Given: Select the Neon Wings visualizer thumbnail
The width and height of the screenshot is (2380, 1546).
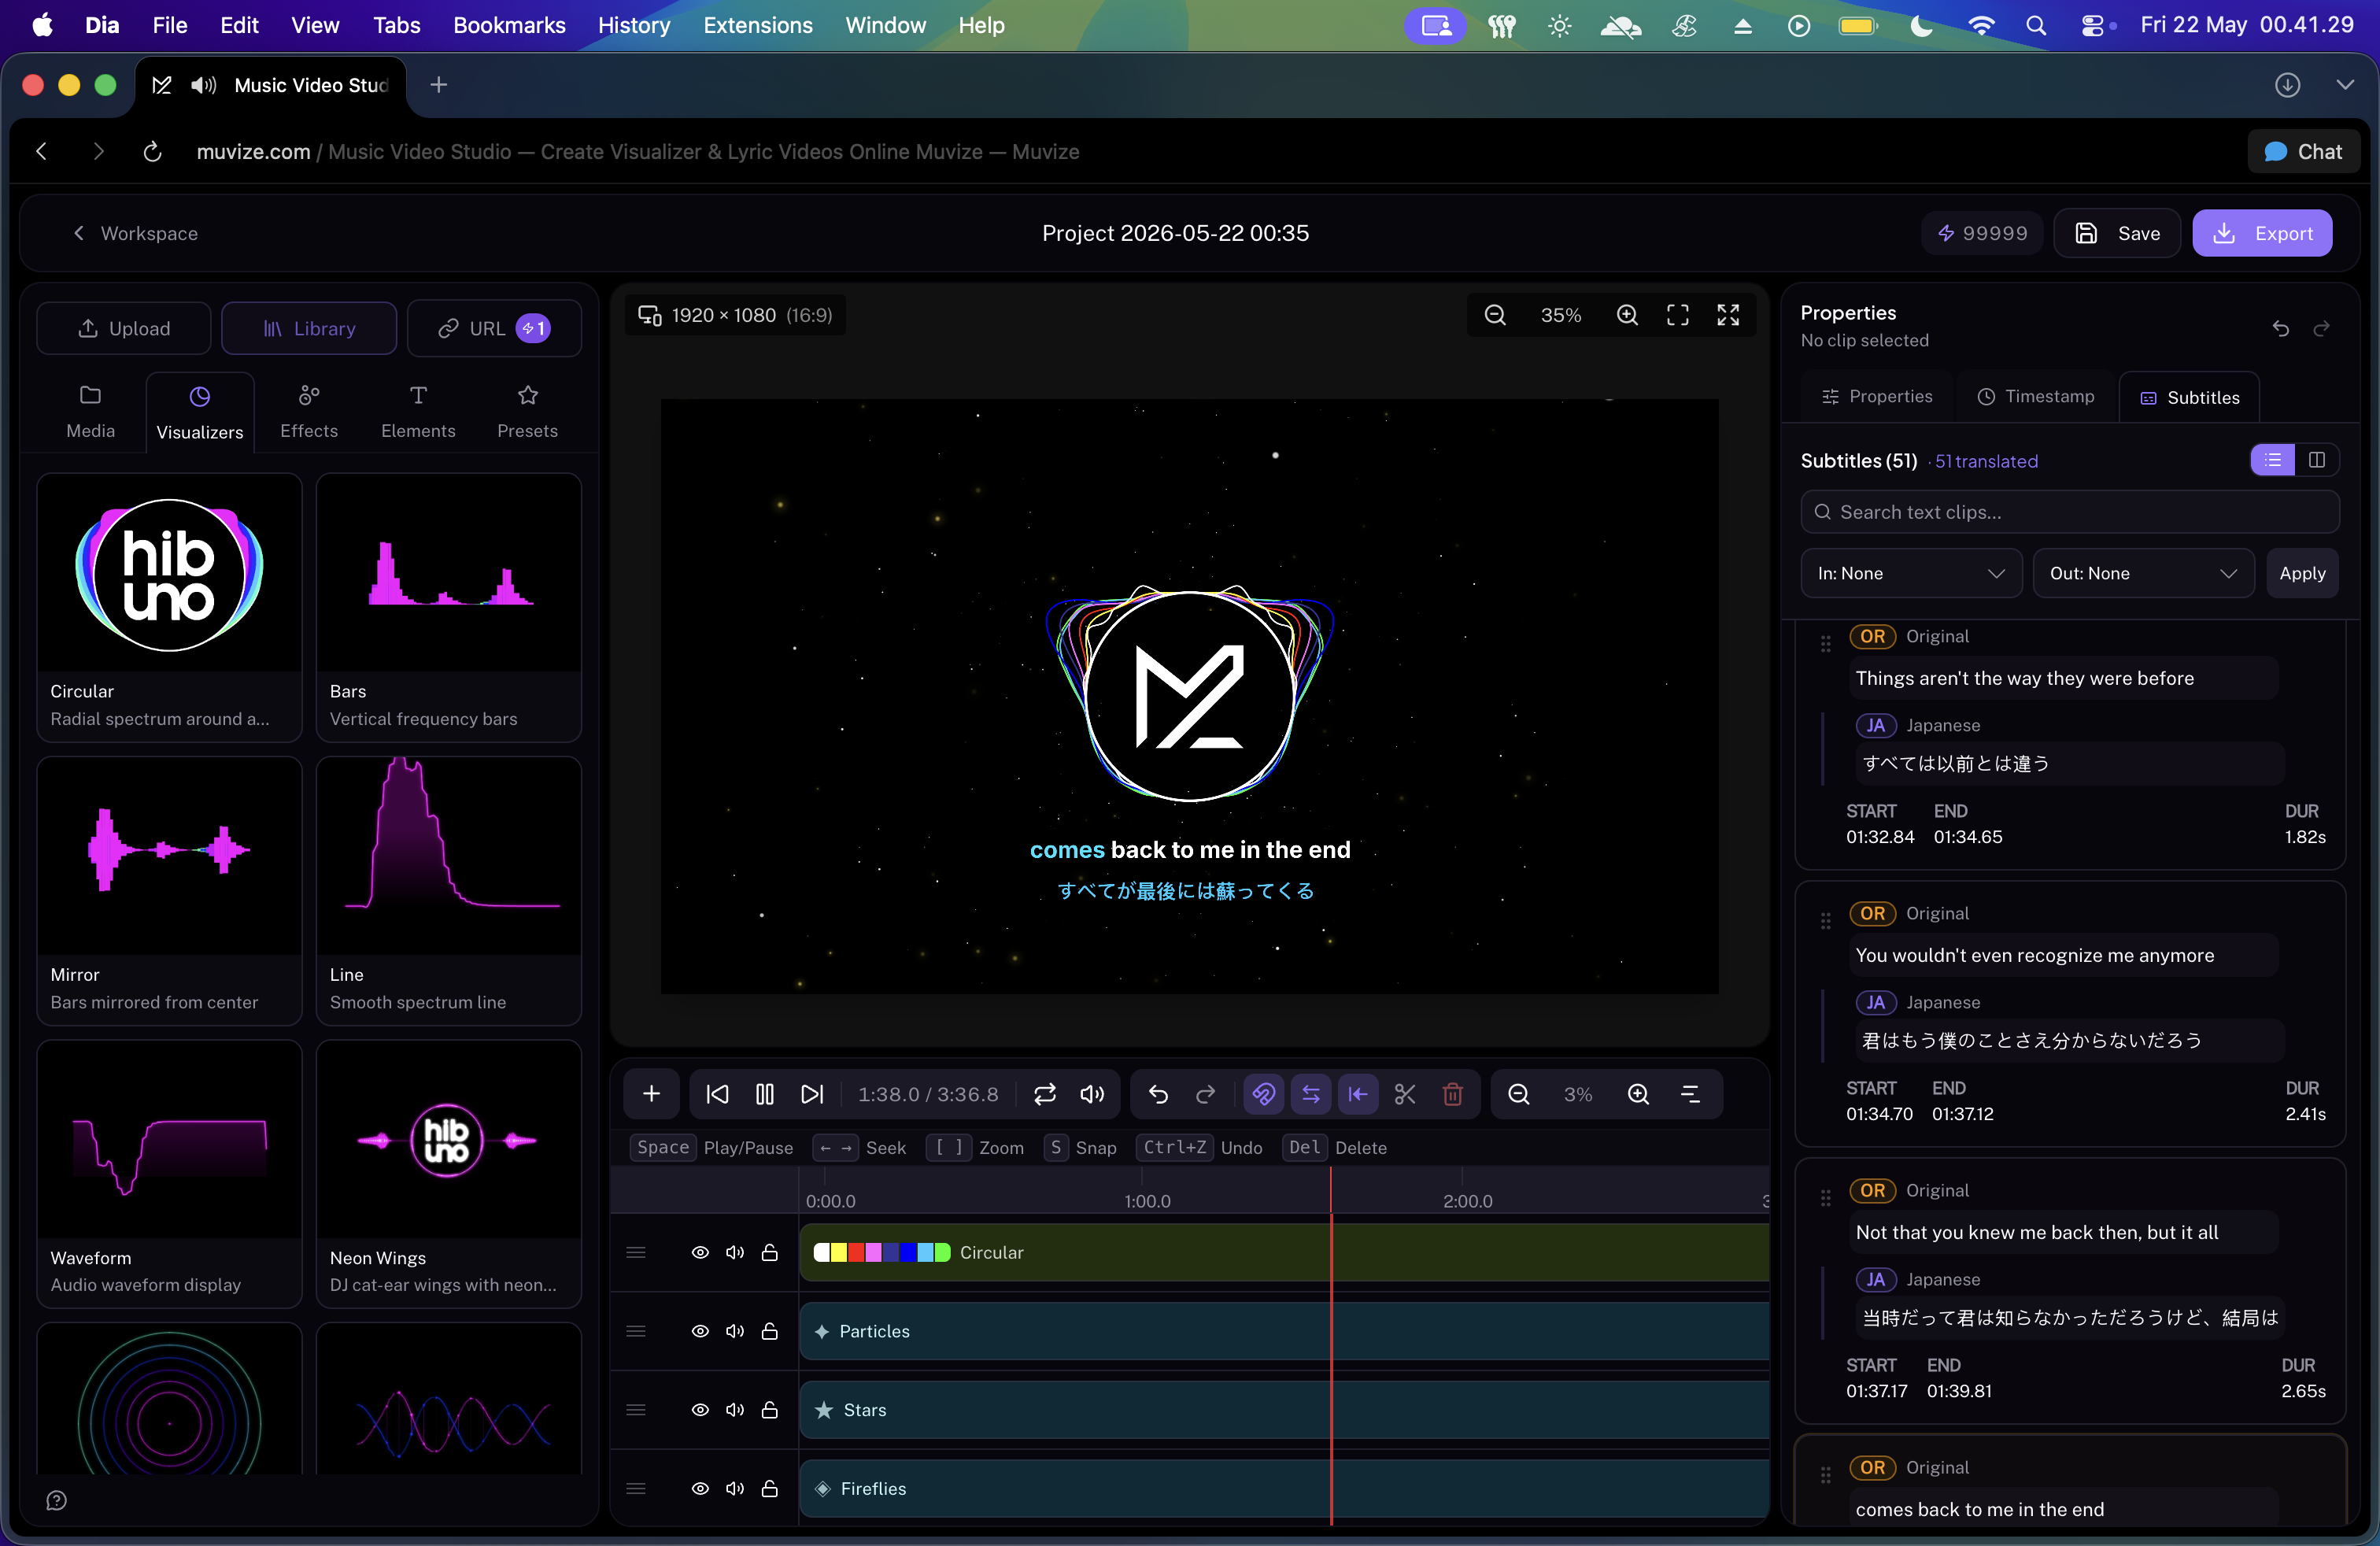Looking at the screenshot, I should 448,1140.
